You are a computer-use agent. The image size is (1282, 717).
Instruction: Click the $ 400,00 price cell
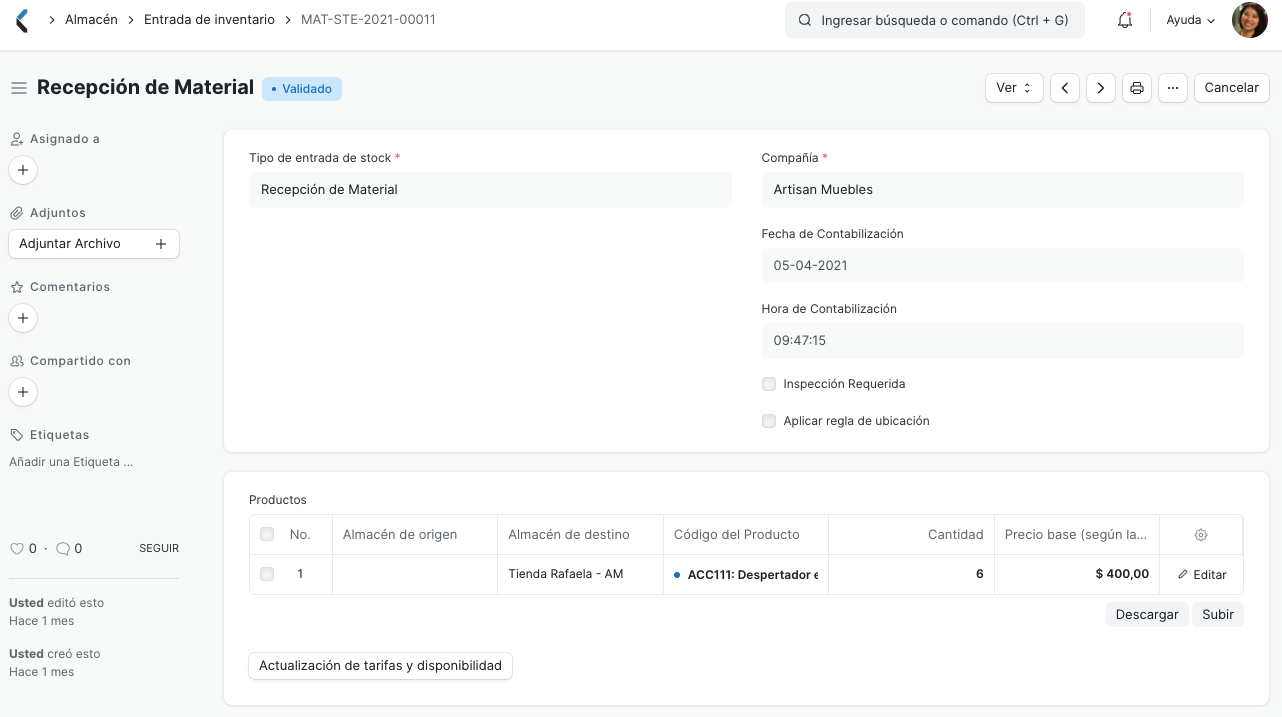[x=1077, y=575]
